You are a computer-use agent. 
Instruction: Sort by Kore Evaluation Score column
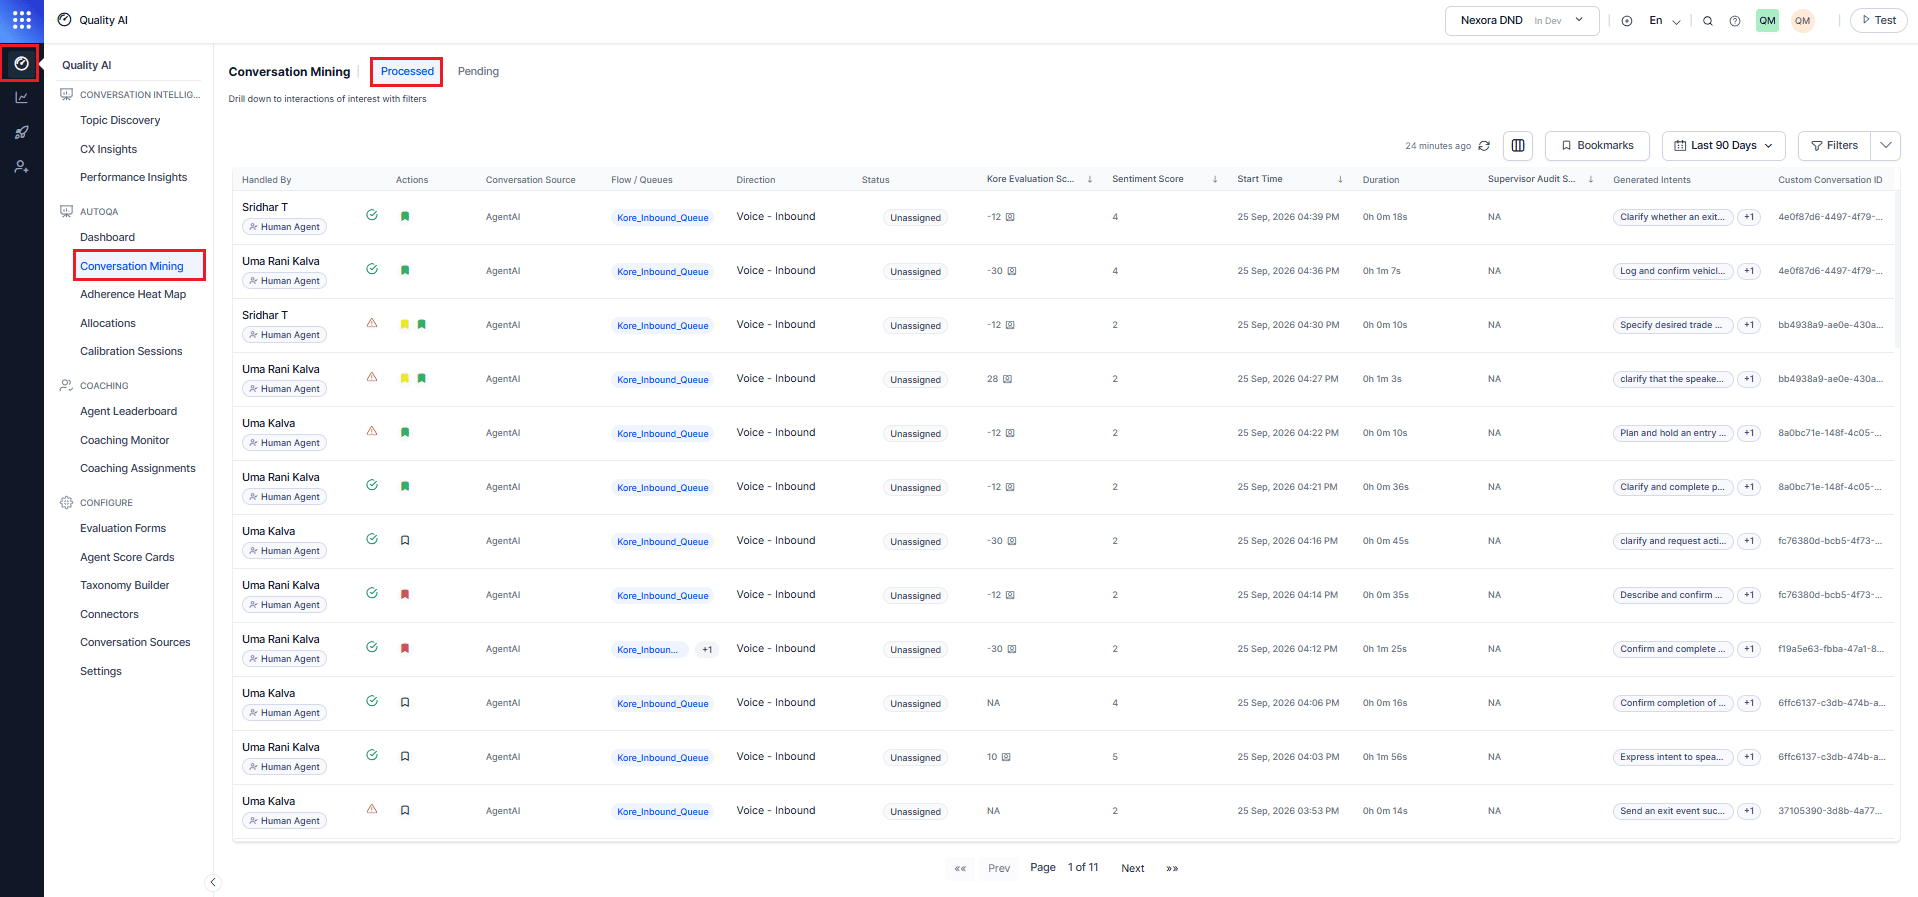(1090, 180)
